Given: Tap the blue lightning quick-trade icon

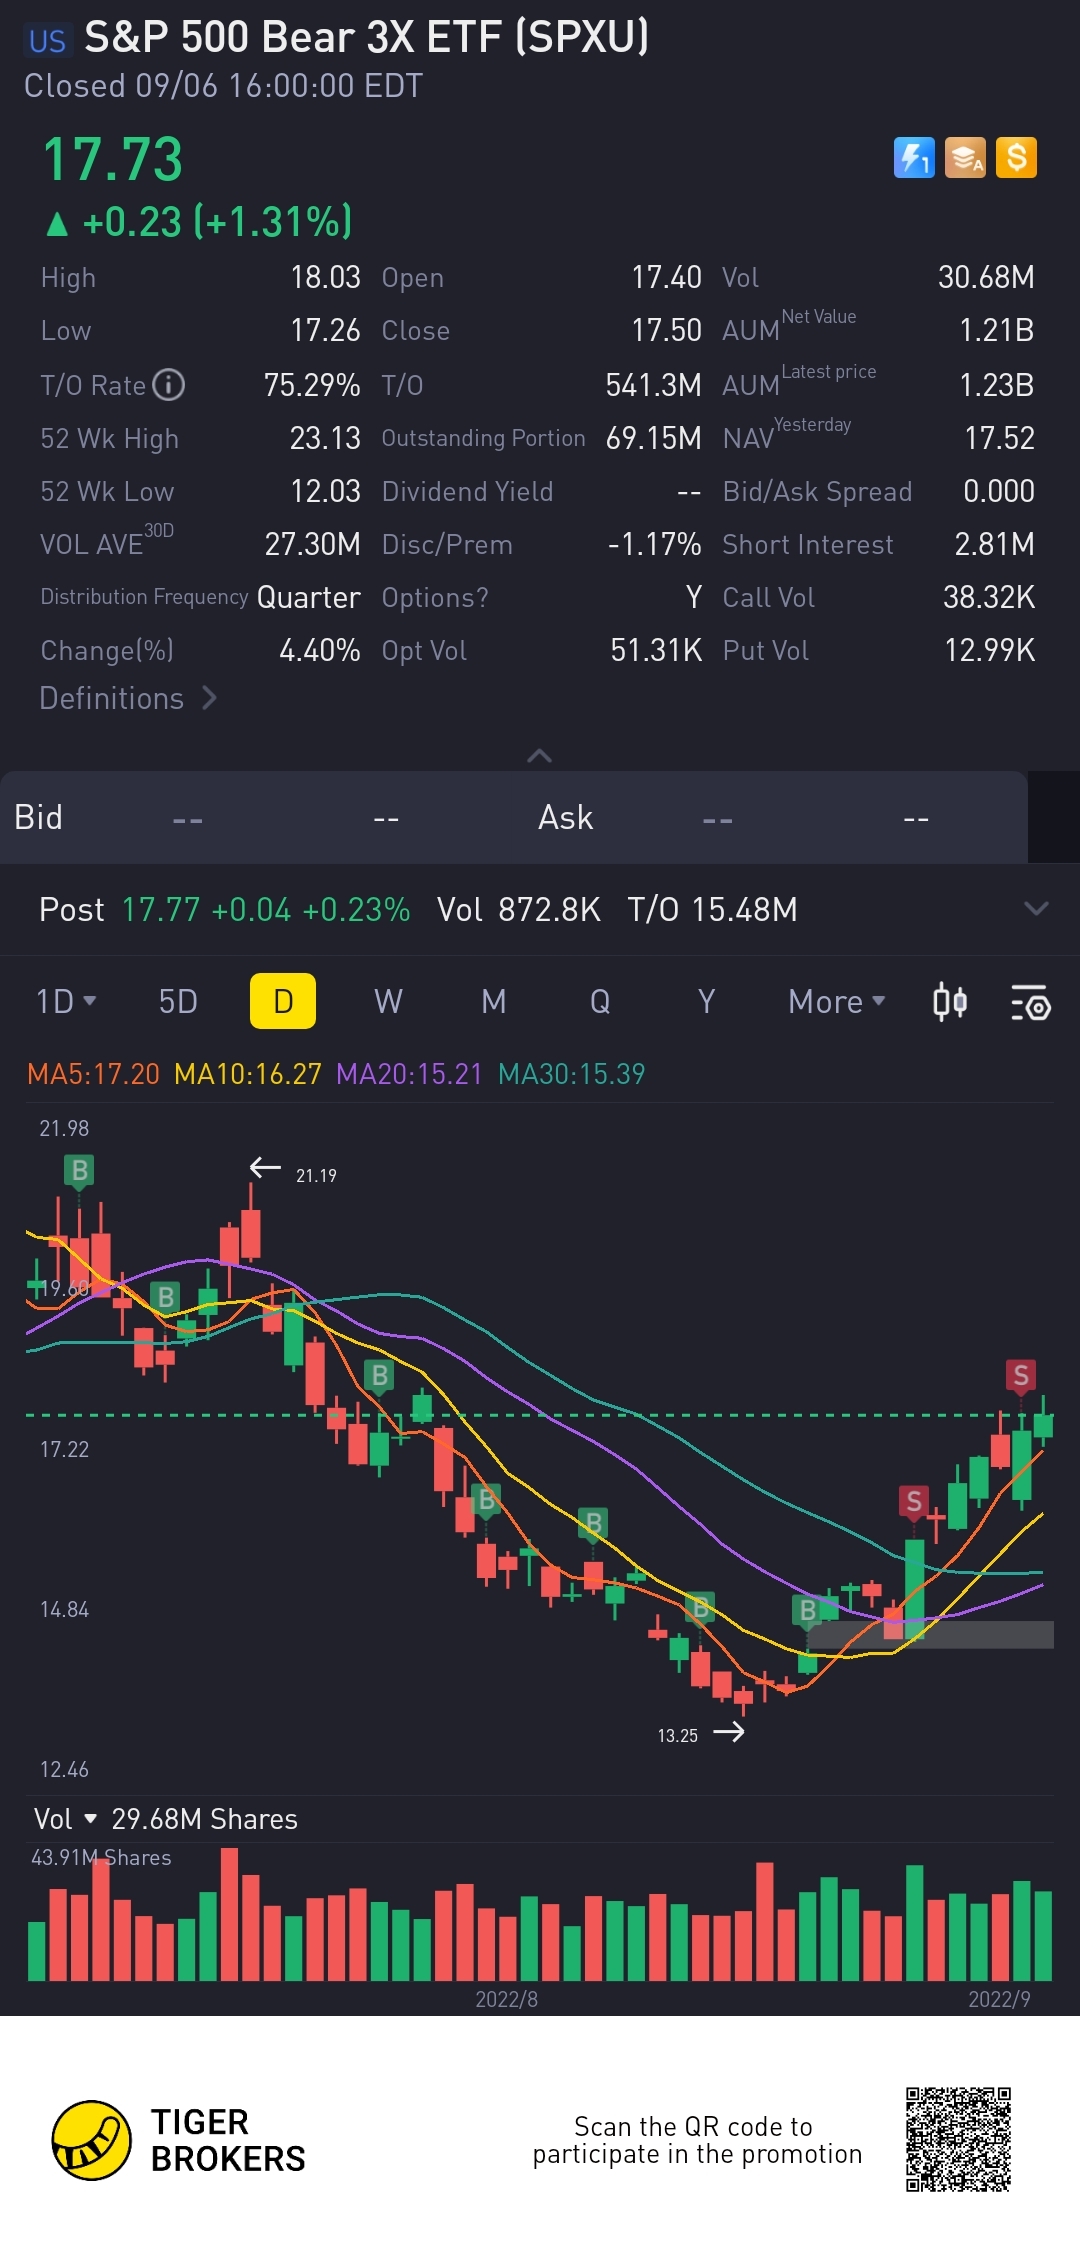Looking at the screenshot, I should click(914, 158).
